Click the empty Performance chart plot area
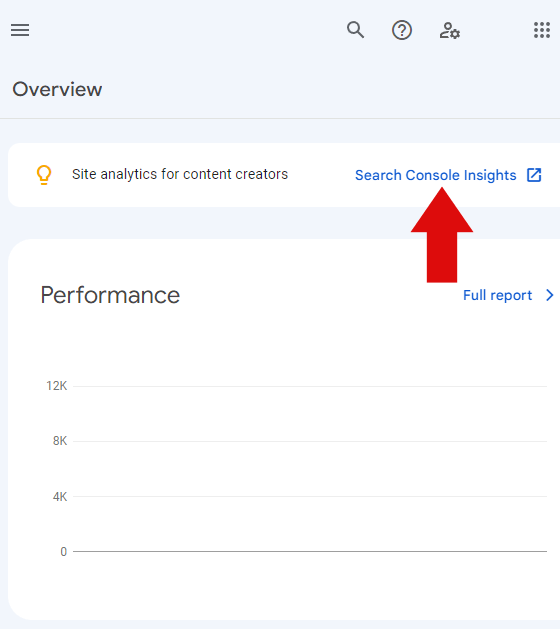 pos(310,469)
